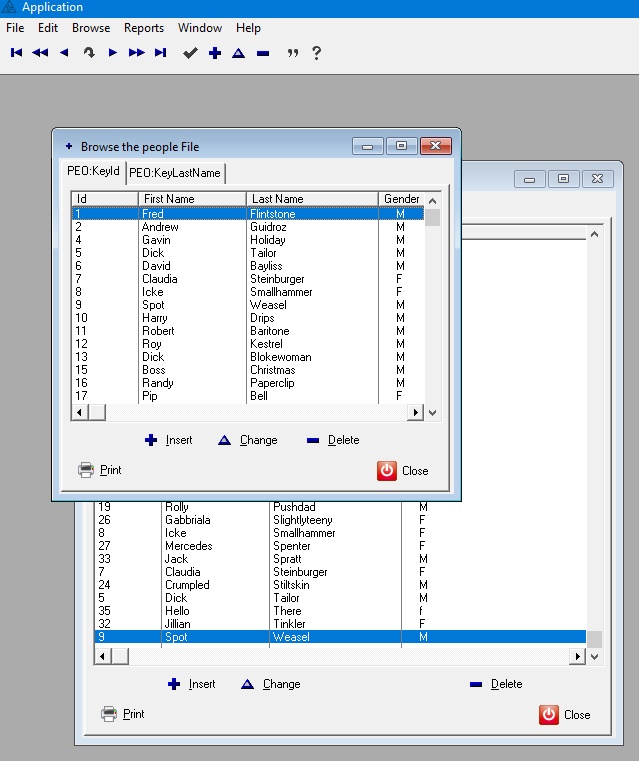The image size is (639, 761).
Task: Click the back list's horizontal scroll right arrow
Action: (x=577, y=656)
